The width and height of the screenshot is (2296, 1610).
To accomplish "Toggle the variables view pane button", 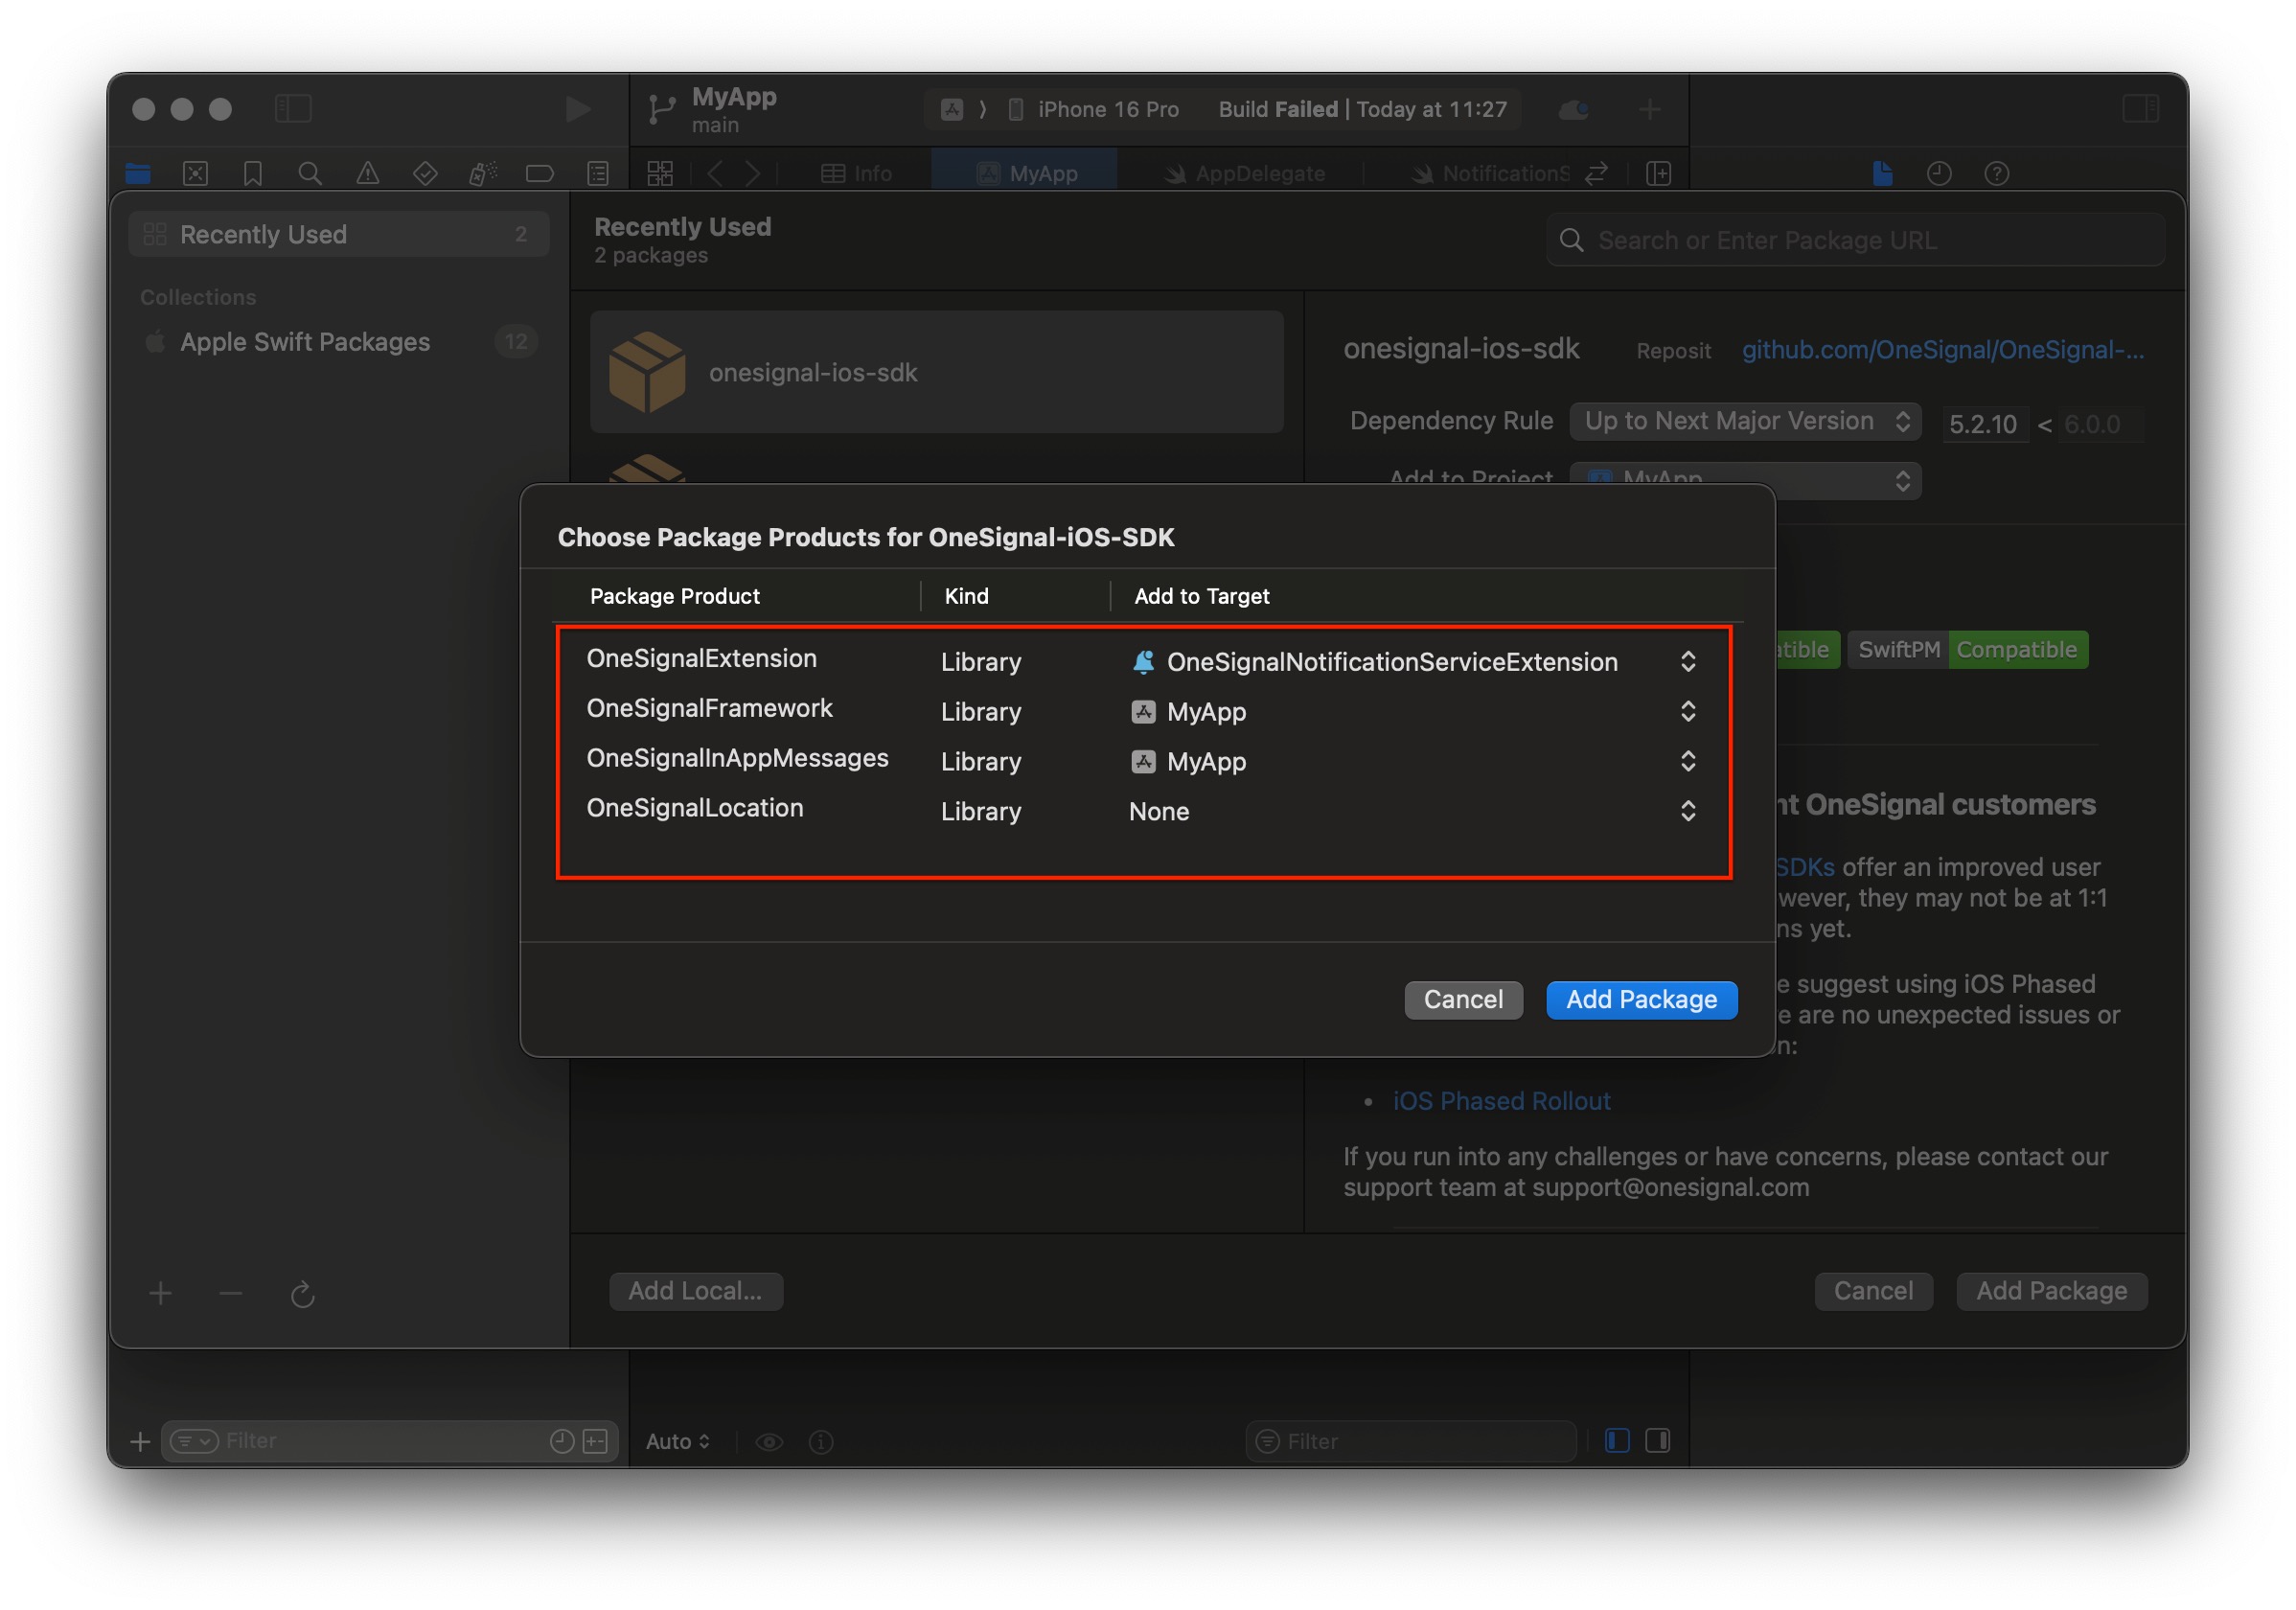I will (x=1617, y=1440).
